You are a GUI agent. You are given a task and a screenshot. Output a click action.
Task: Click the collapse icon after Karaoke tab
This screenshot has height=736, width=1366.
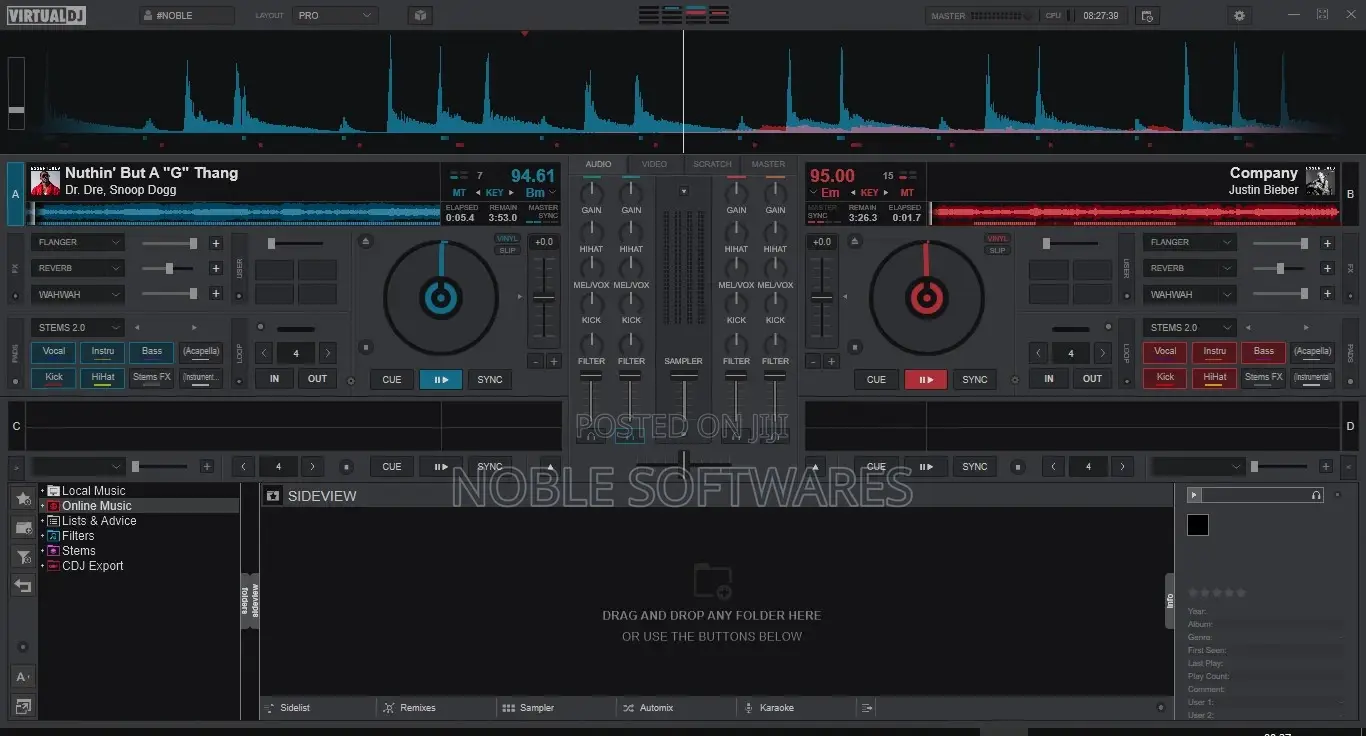(867, 707)
